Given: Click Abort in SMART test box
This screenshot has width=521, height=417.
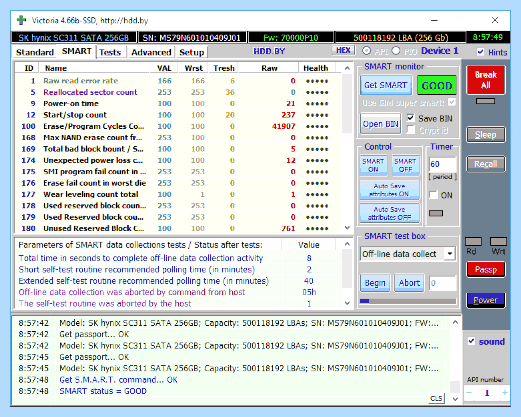Looking at the screenshot, I should pyautogui.click(x=409, y=283).
